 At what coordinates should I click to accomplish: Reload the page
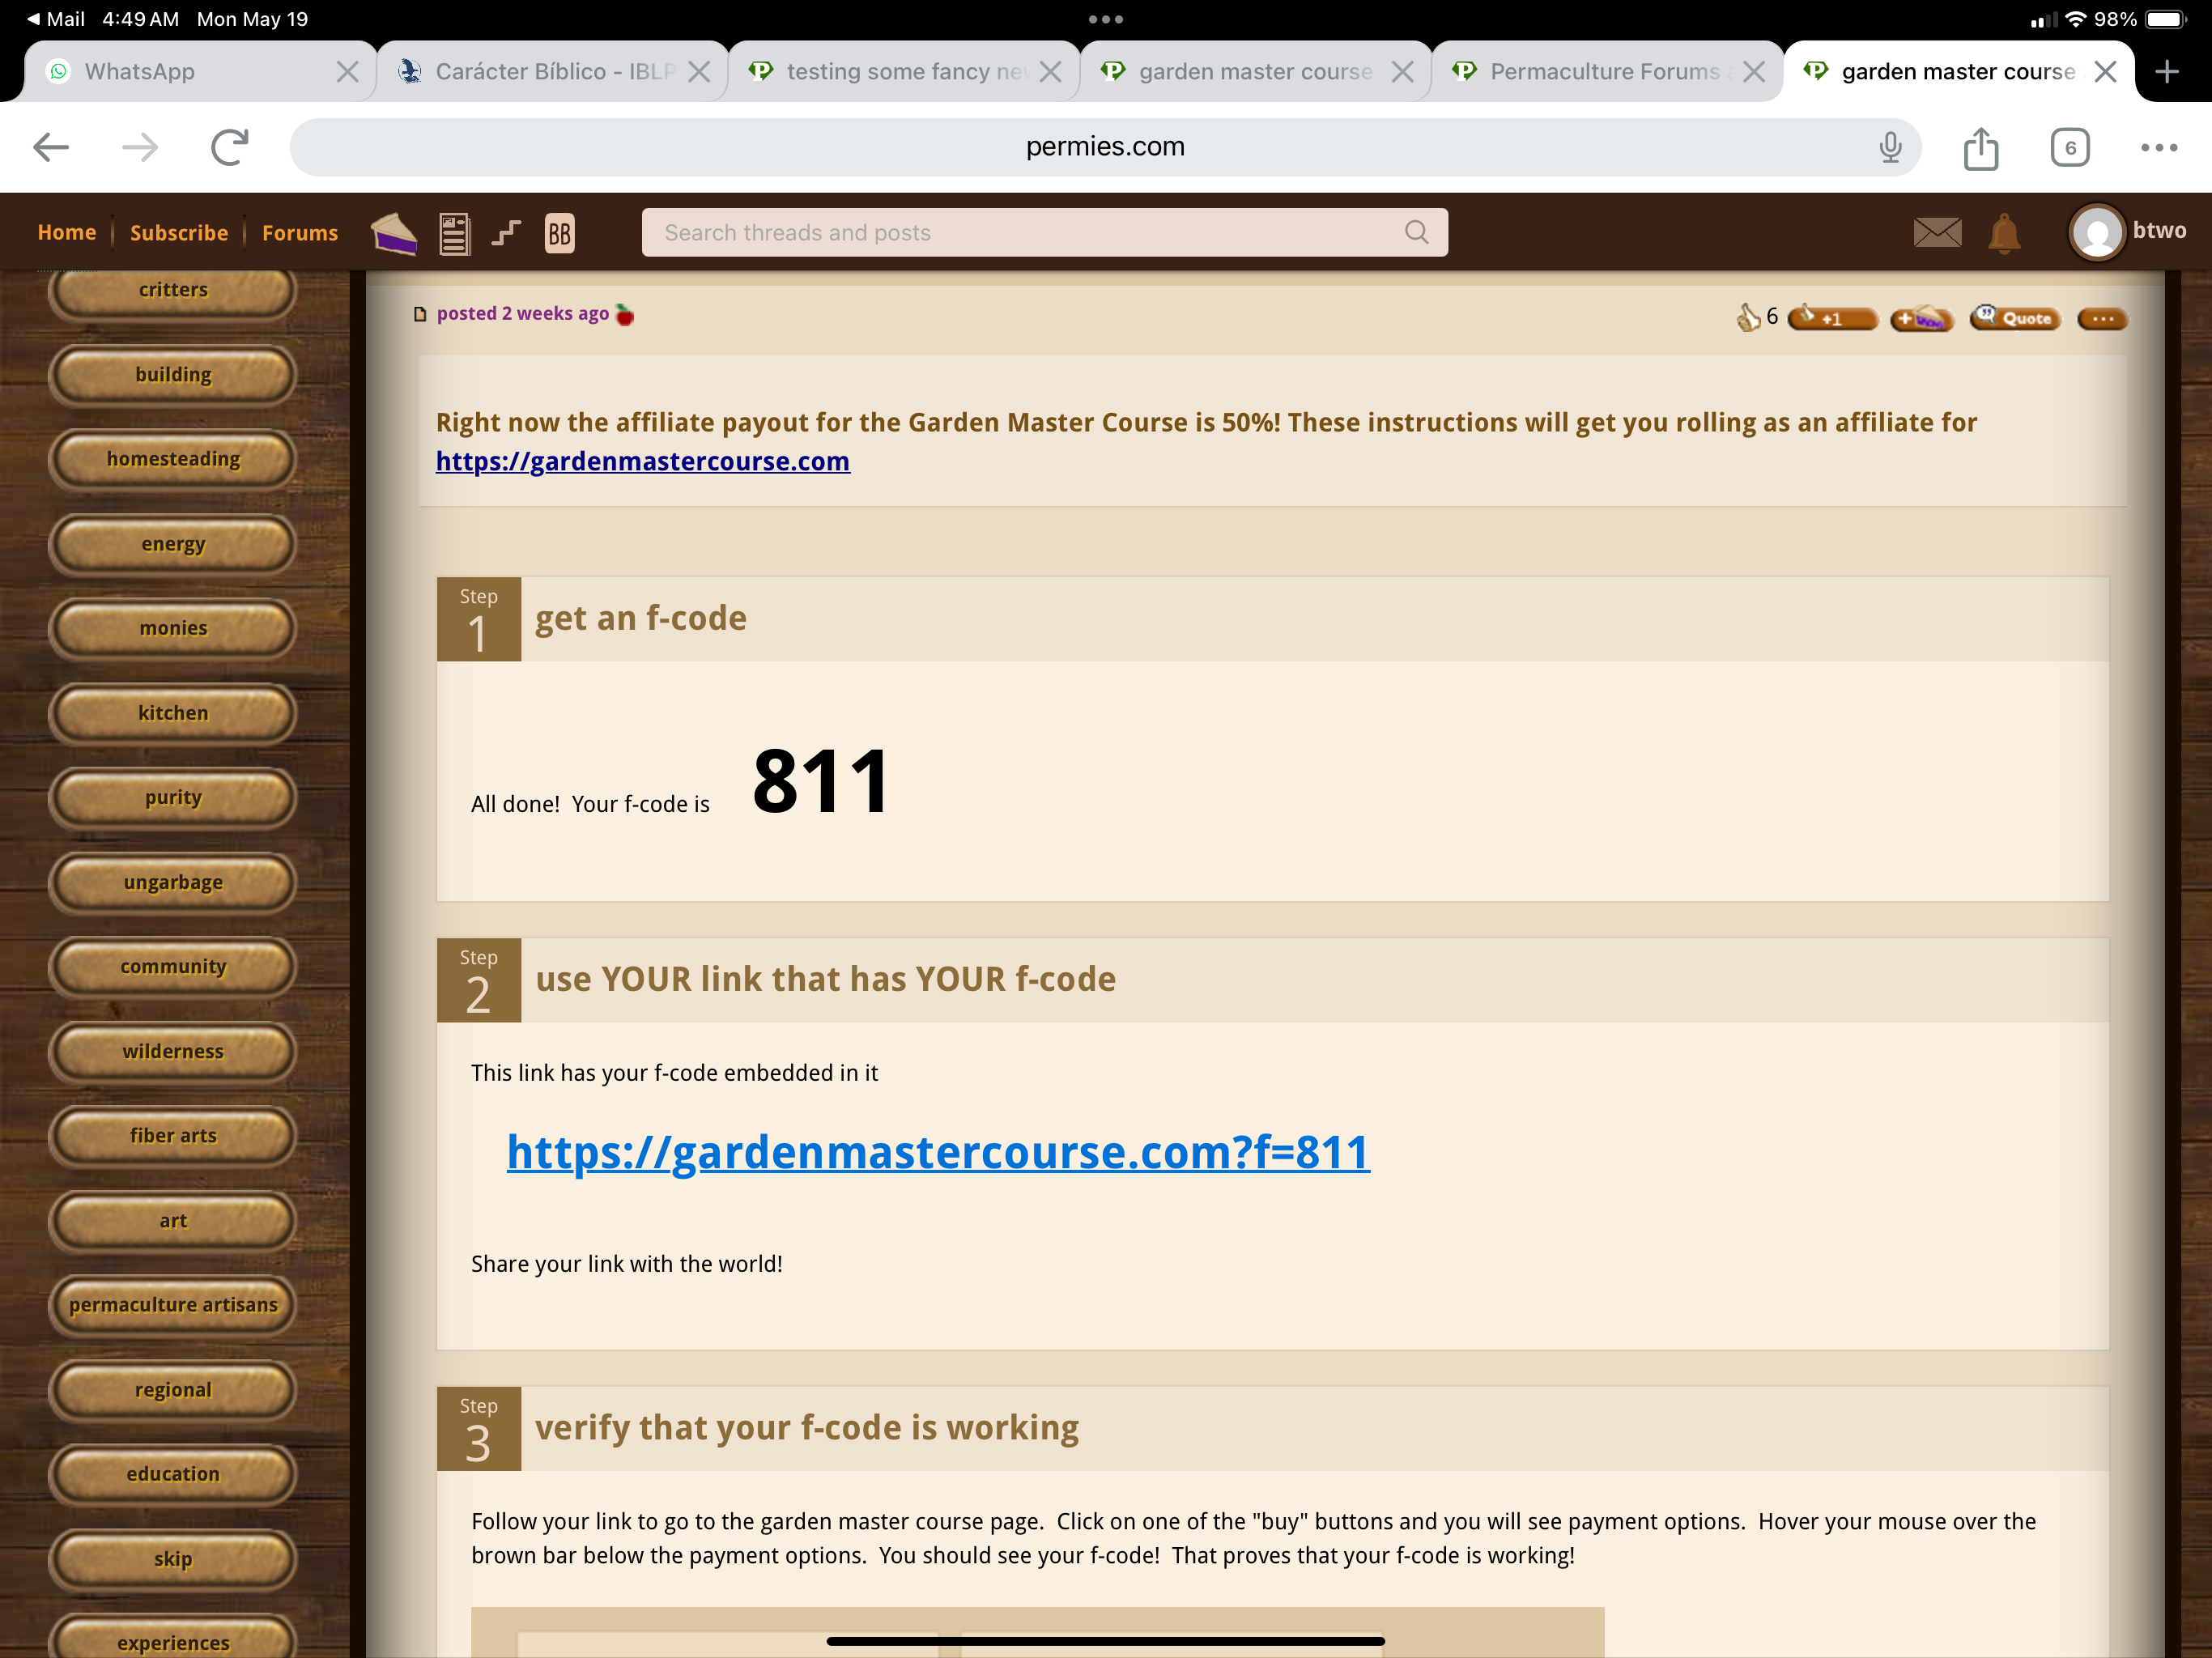pyautogui.click(x=229, y=148)
